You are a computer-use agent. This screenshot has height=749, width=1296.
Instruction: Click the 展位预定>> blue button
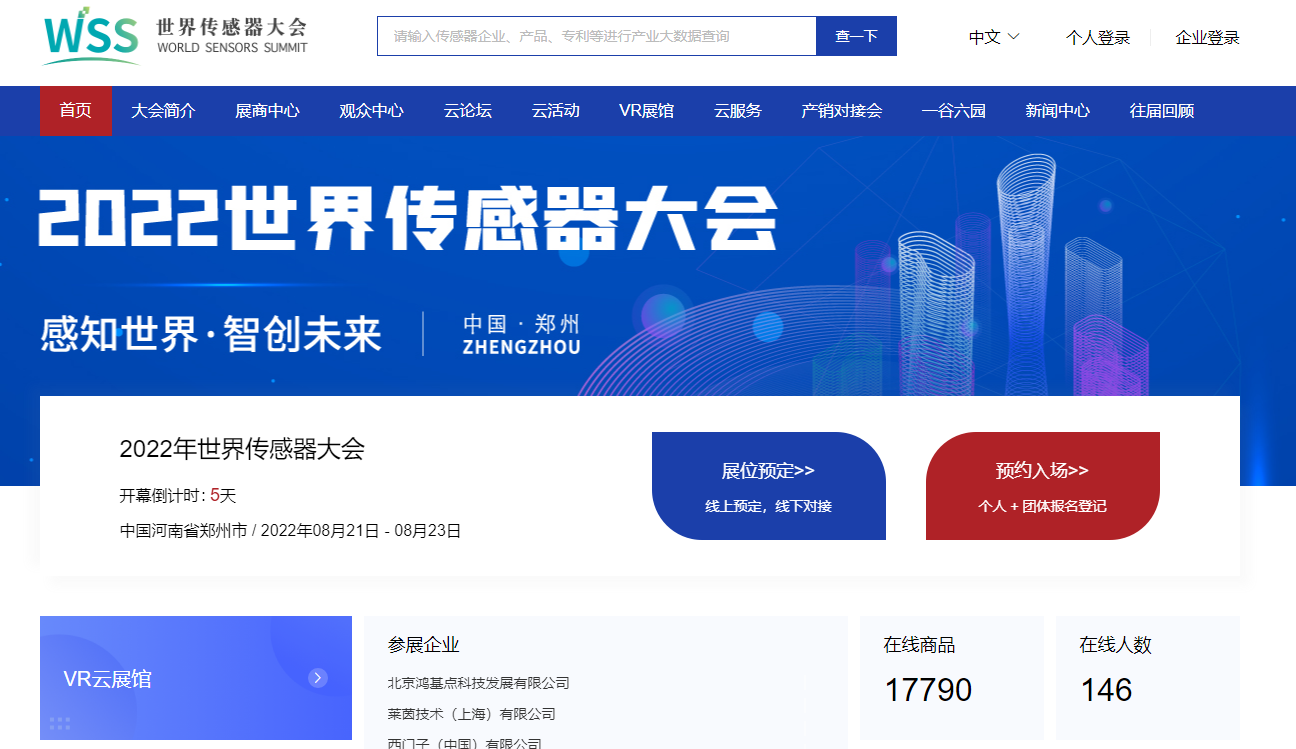coord(769,486)
